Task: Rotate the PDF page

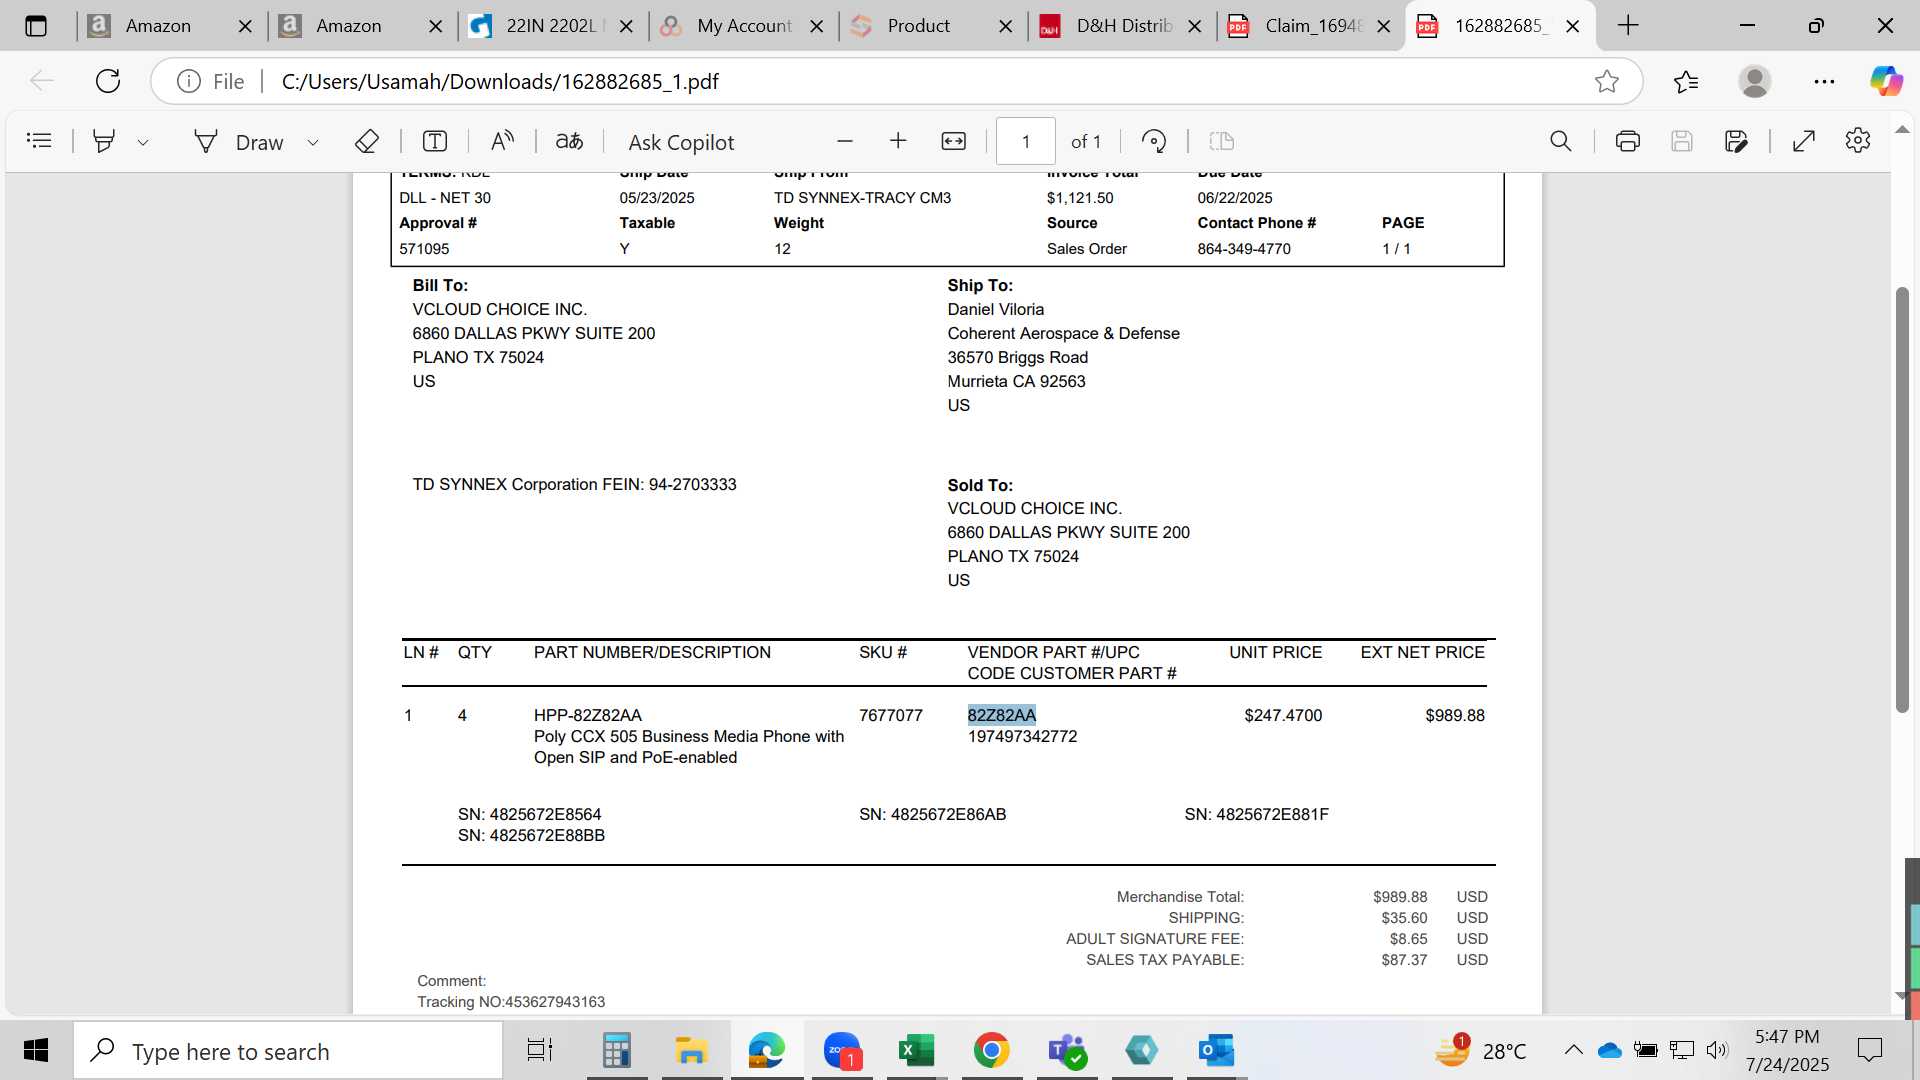Action: (1154, 141)
